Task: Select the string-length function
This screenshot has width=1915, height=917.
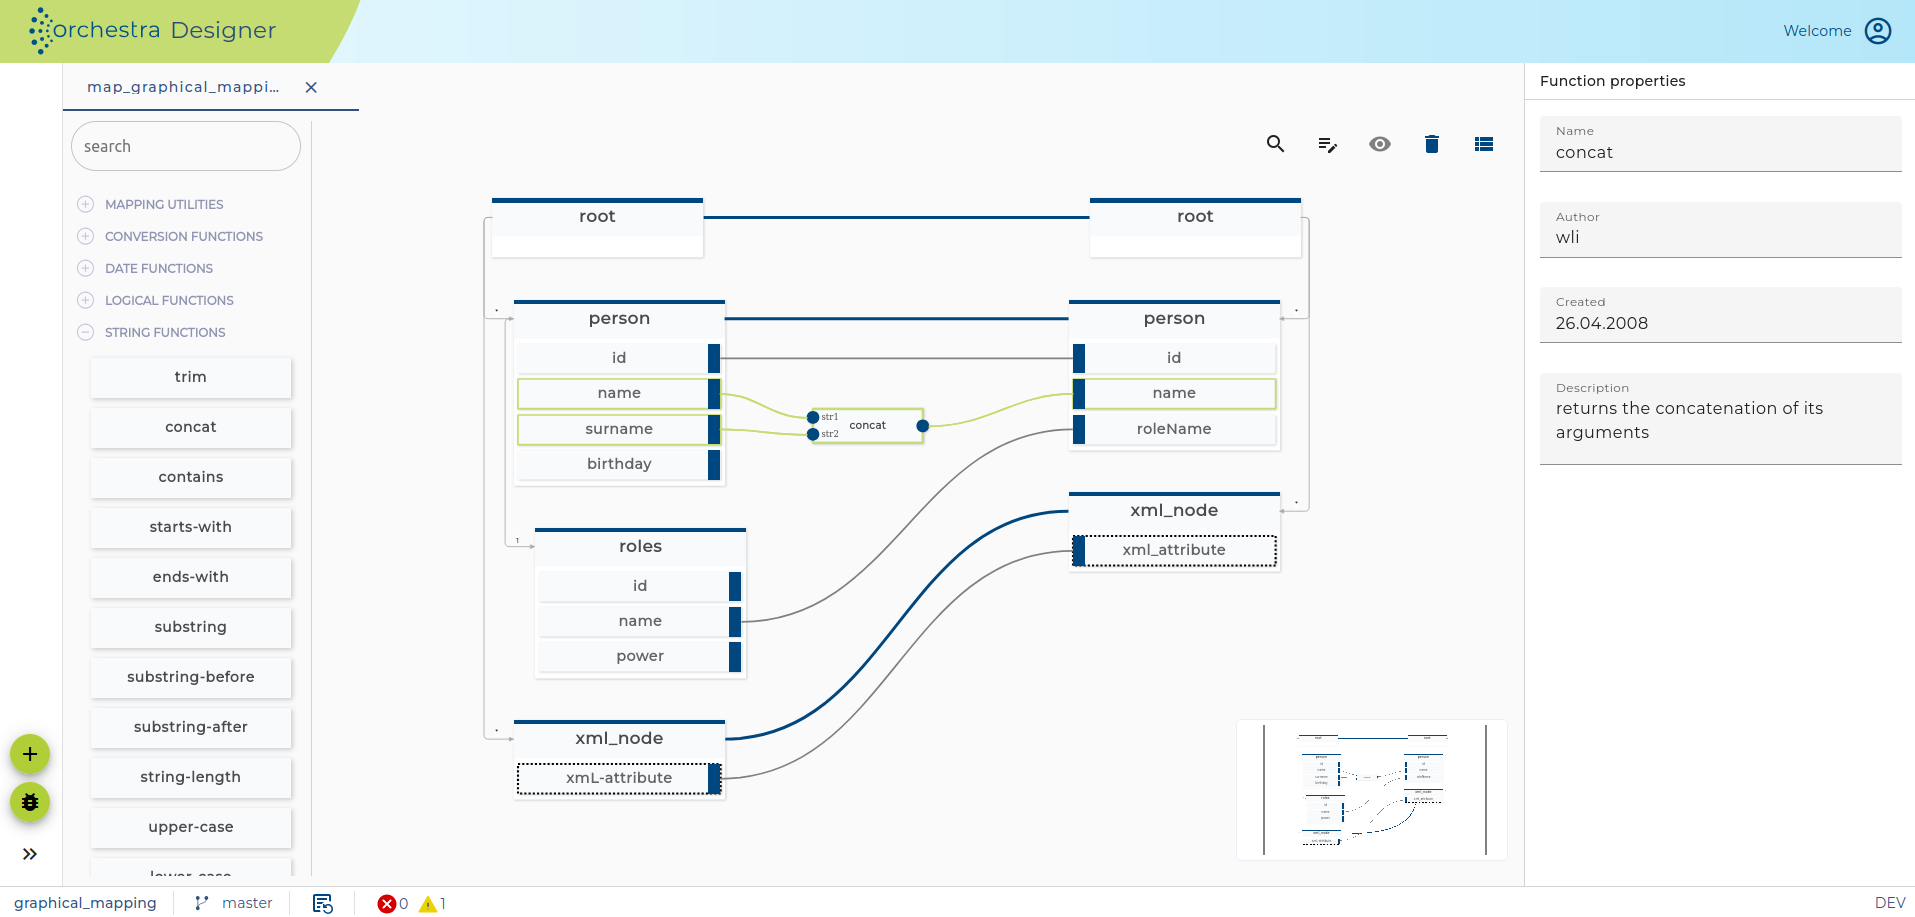Action: pyautogui.click(x=191, y=777)
